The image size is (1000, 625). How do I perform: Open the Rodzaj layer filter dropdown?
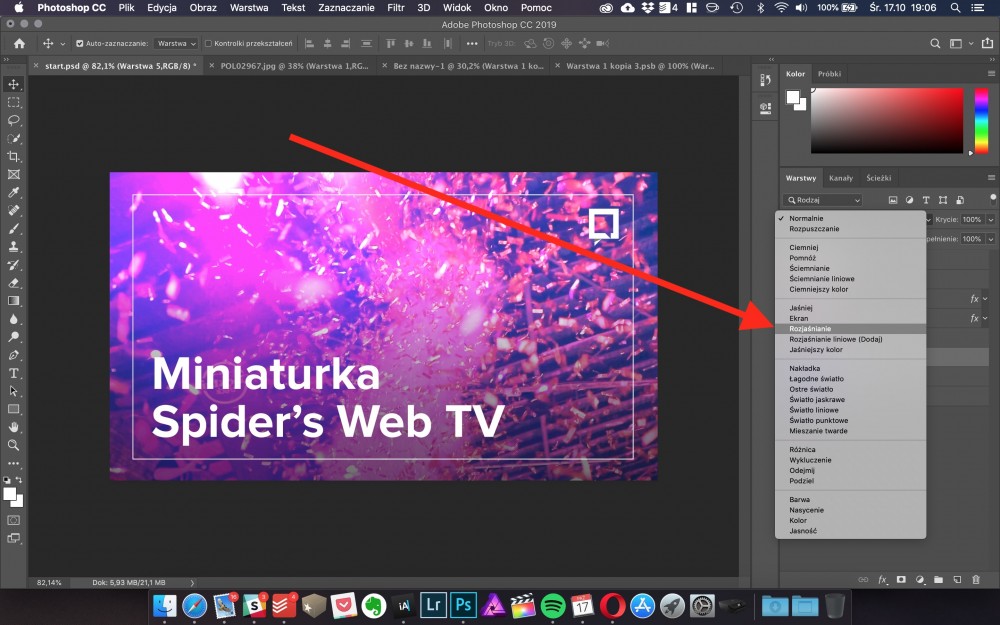click(x=823, y=200)
